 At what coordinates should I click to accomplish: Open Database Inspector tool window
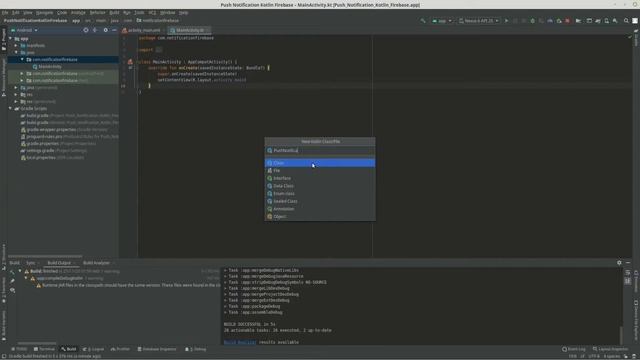(157, 349)
